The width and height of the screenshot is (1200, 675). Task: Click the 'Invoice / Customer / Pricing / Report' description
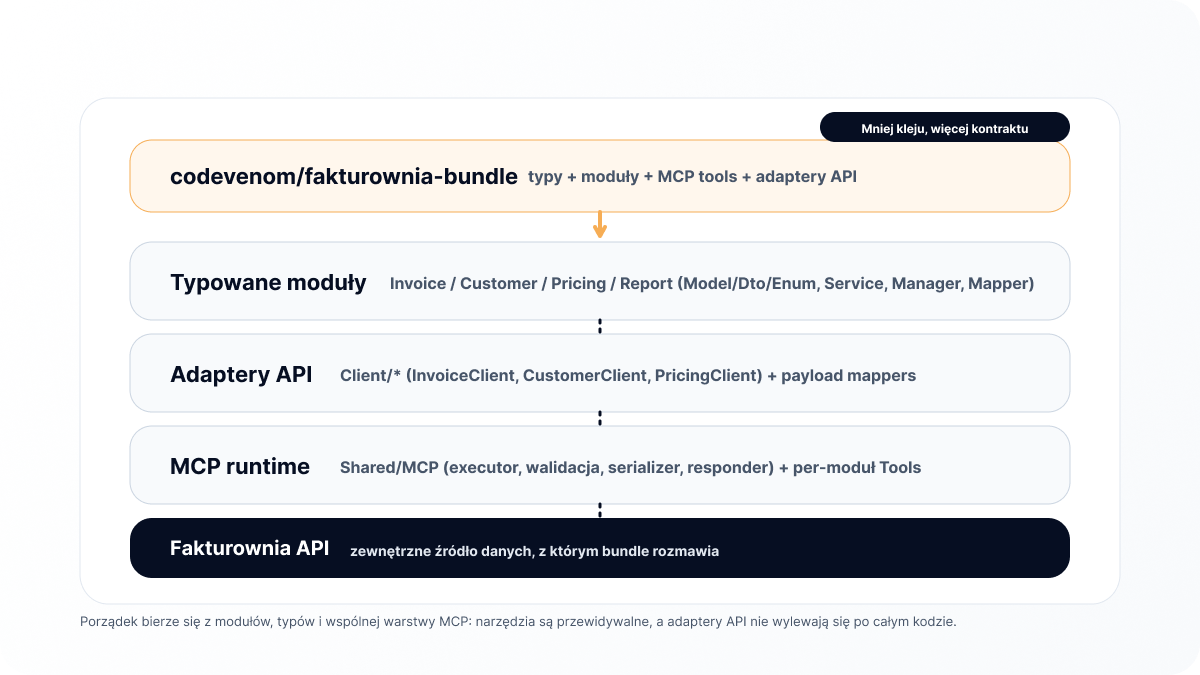pyautogui.click(x=712, y=284)
